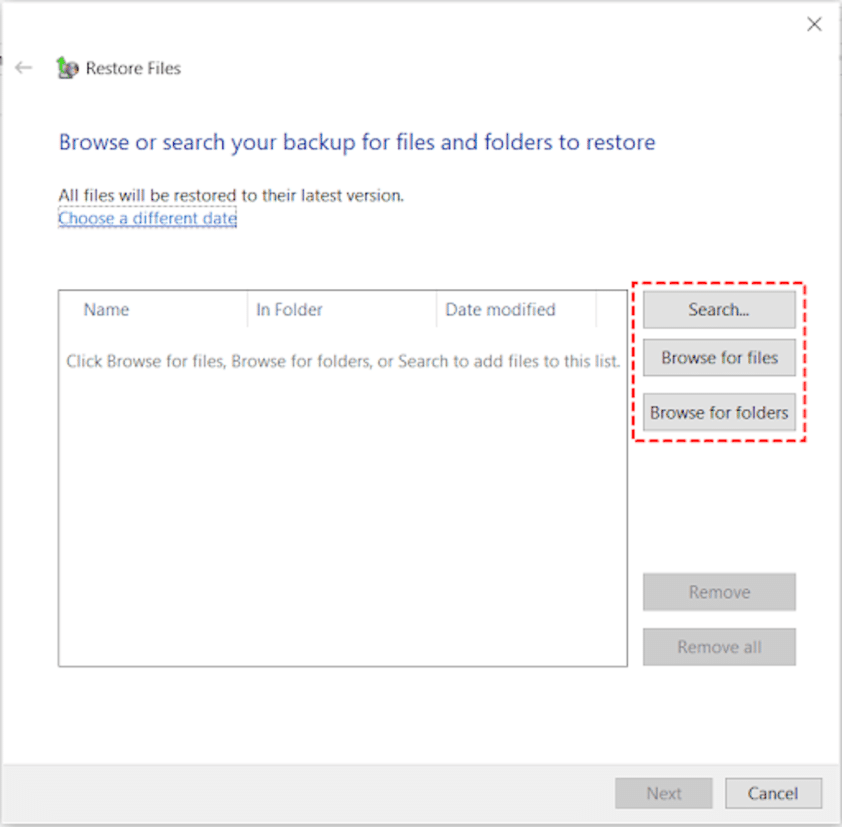The width and height of the screenshot is (842, 827).
Task: Click the Search... button
Action: 718,310
